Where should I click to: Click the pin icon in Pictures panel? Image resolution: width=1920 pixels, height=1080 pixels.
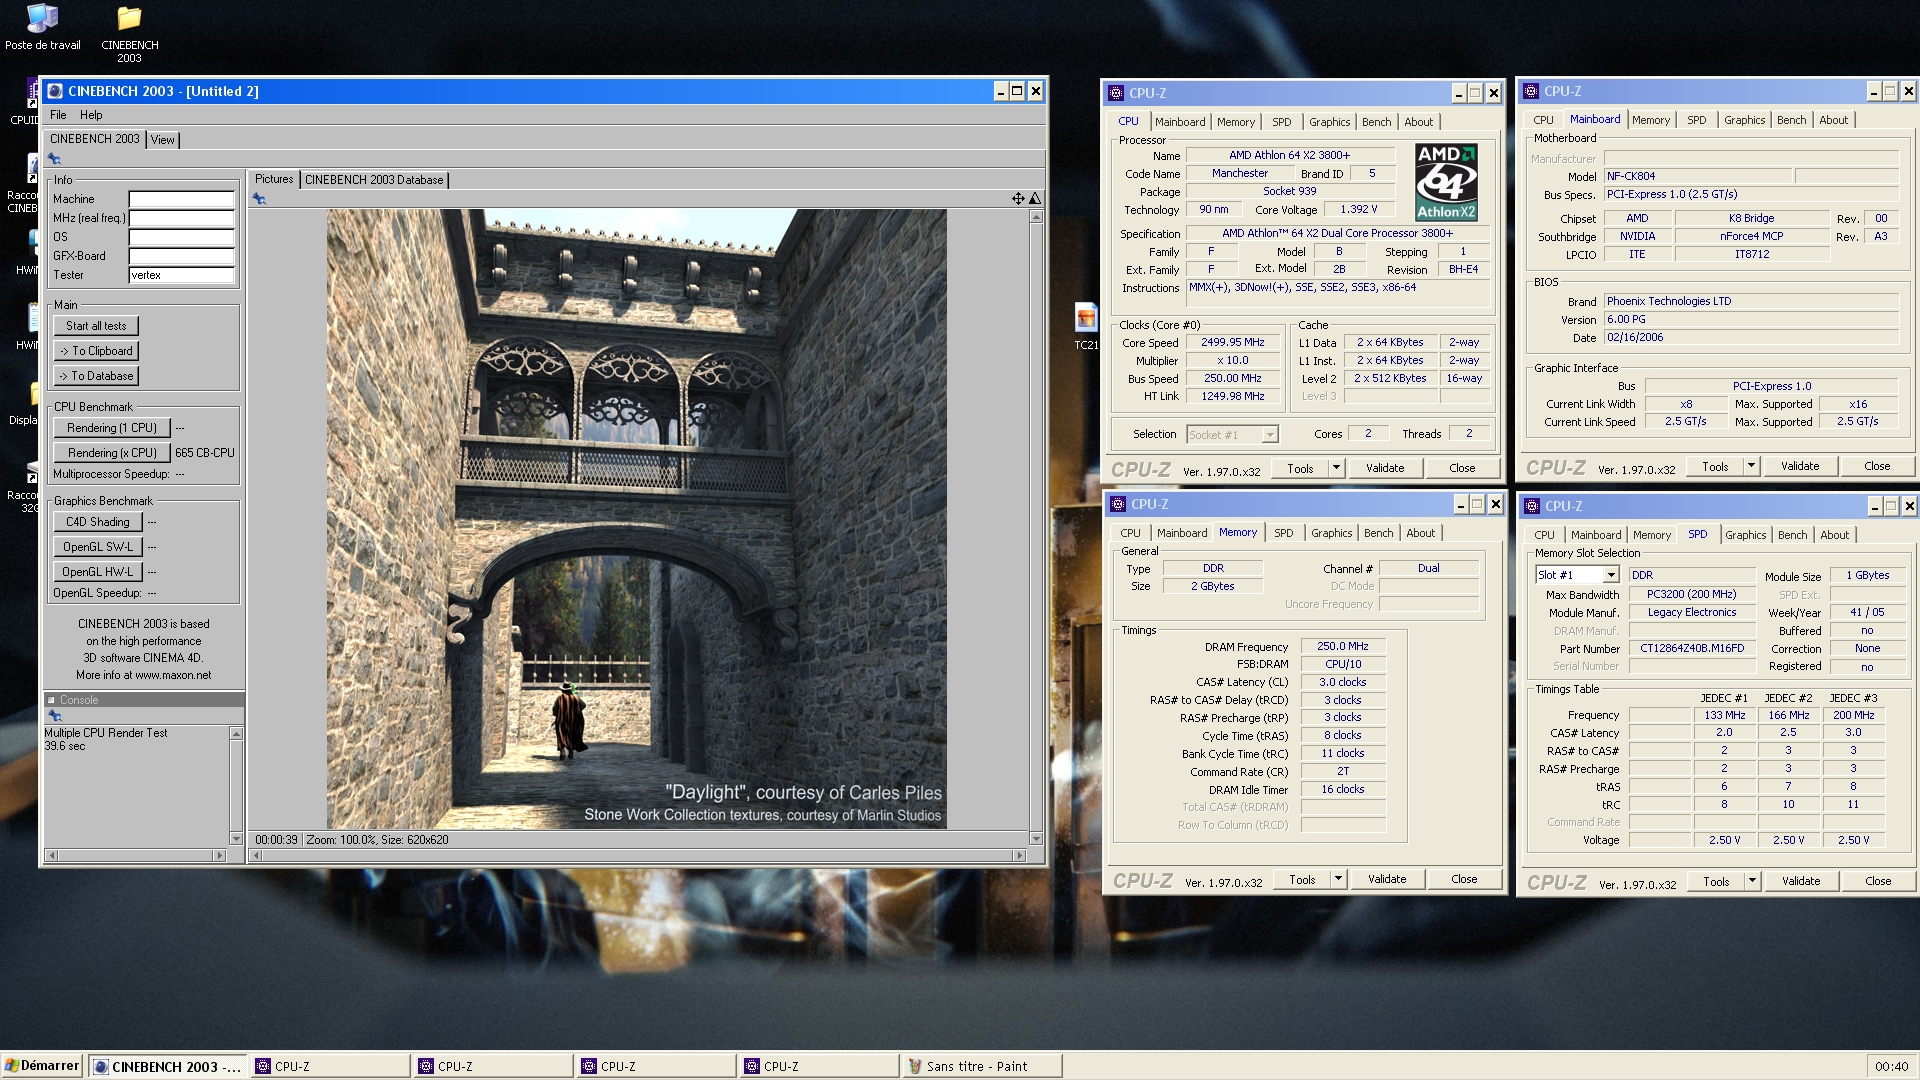click(x=259, y=199)
